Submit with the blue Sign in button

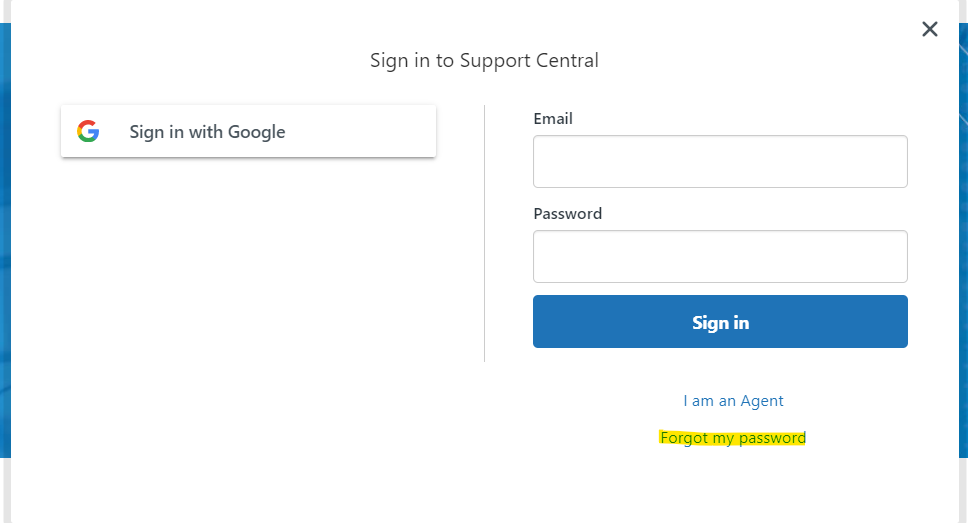pyautogui.click(x=720, y=321)
